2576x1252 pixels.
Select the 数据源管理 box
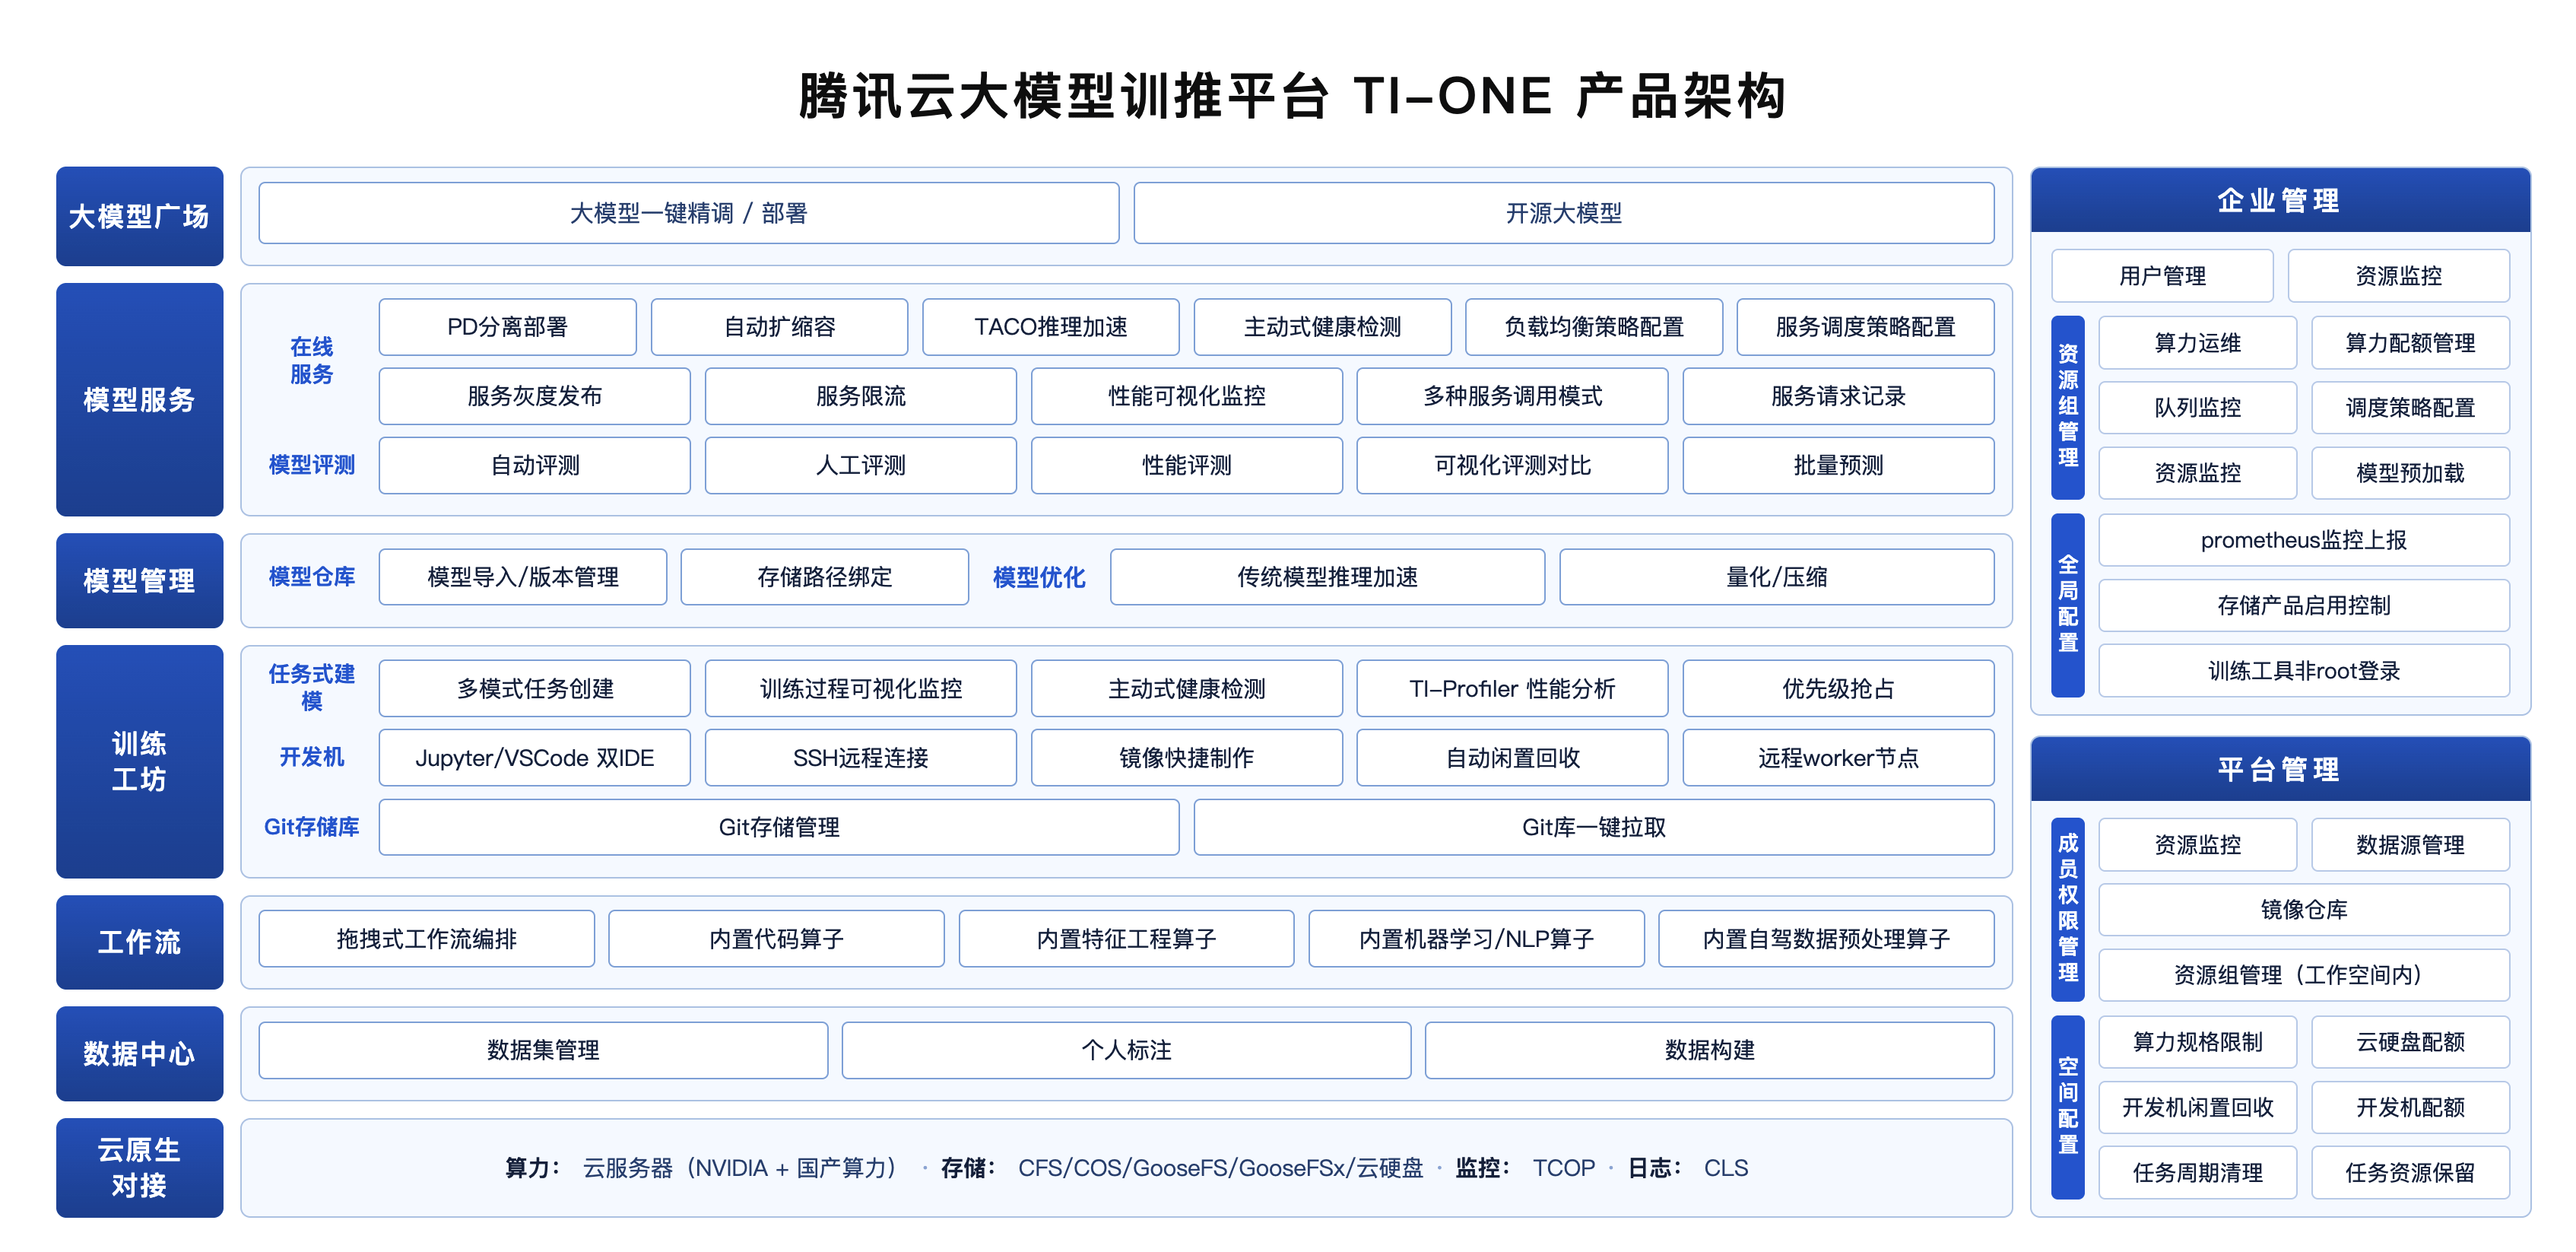tap(2410, 845)
